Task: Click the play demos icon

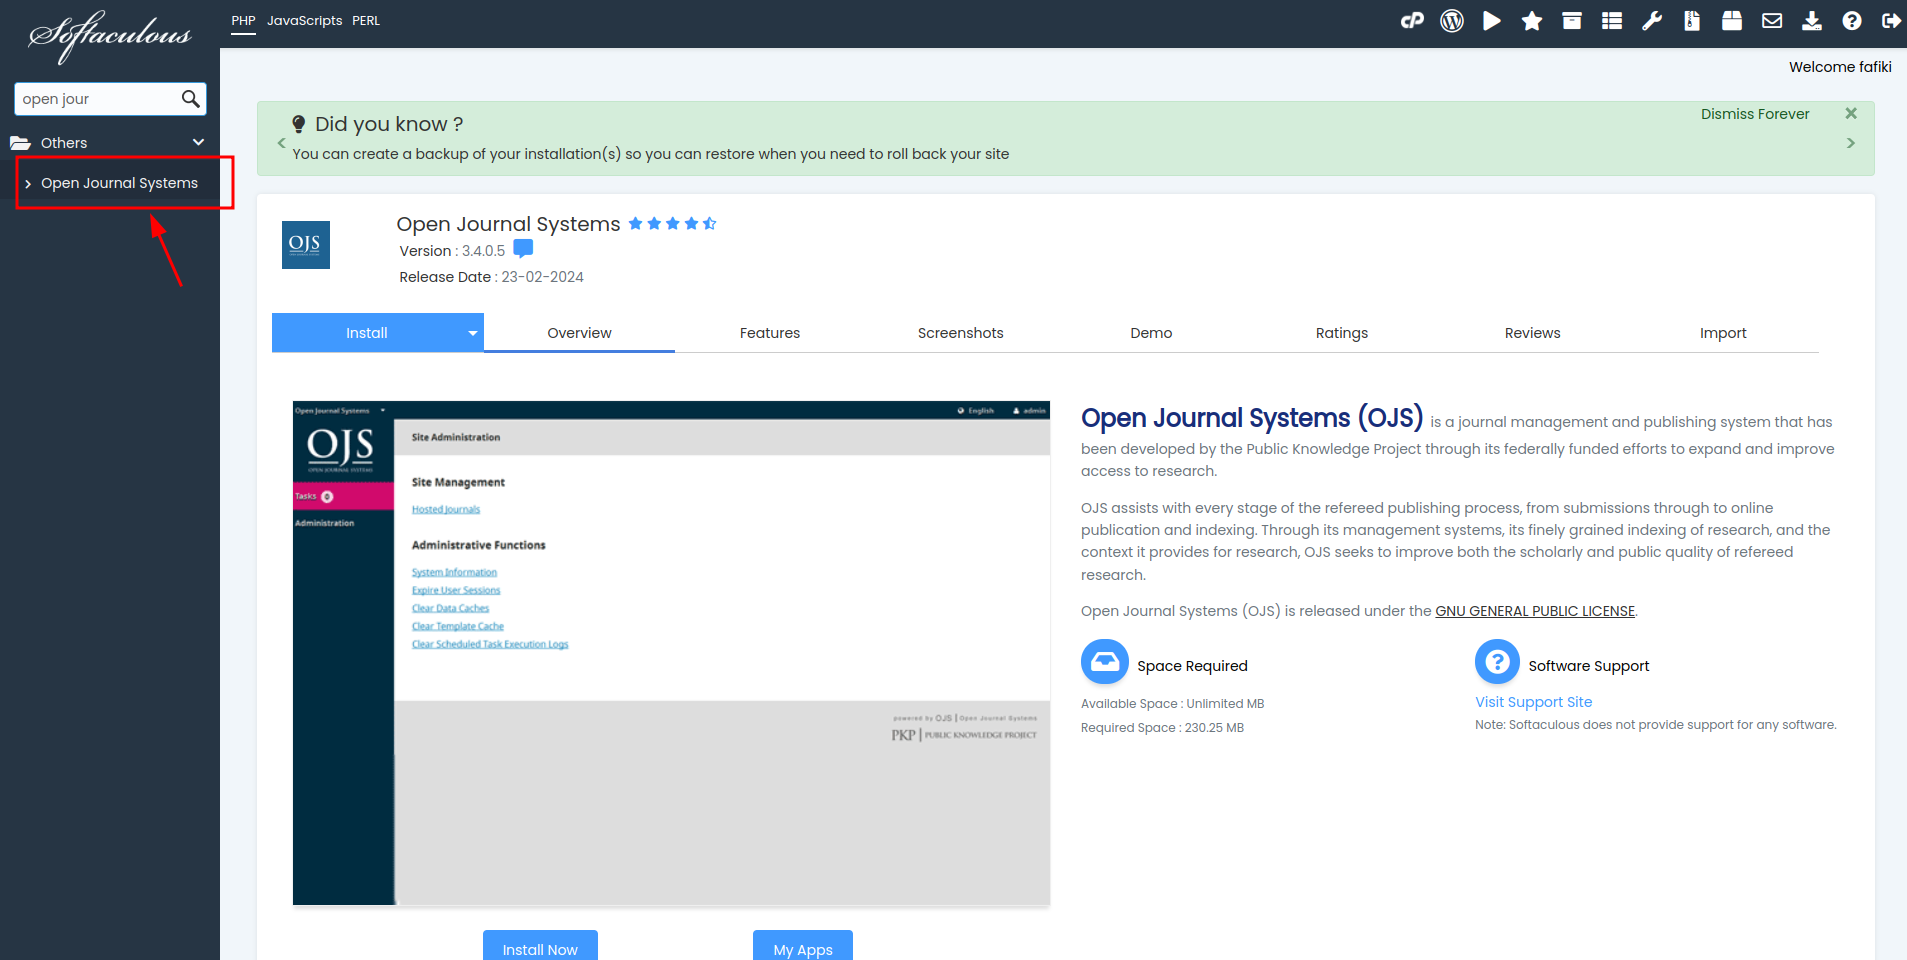Action: tap(1492, 20)
